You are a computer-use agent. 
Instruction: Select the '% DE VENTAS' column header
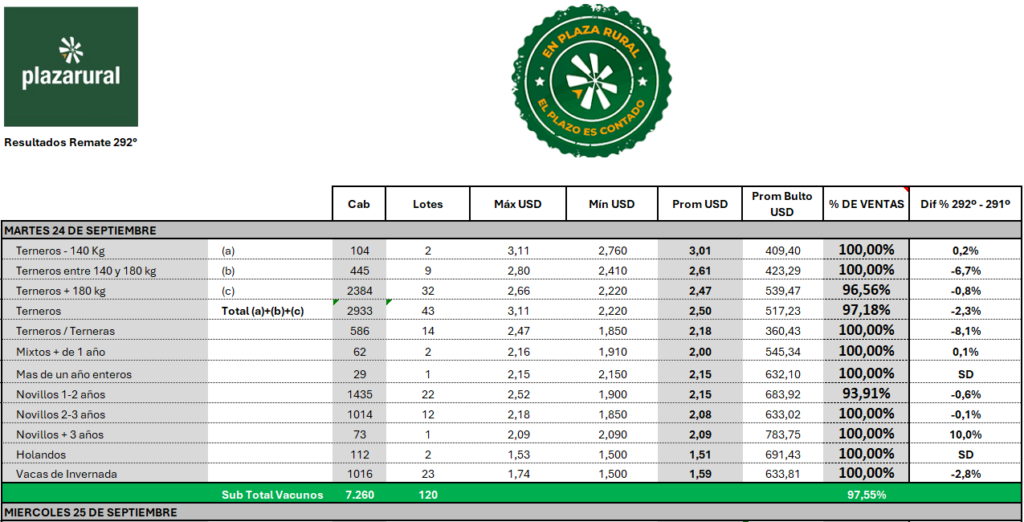point(866,204)
